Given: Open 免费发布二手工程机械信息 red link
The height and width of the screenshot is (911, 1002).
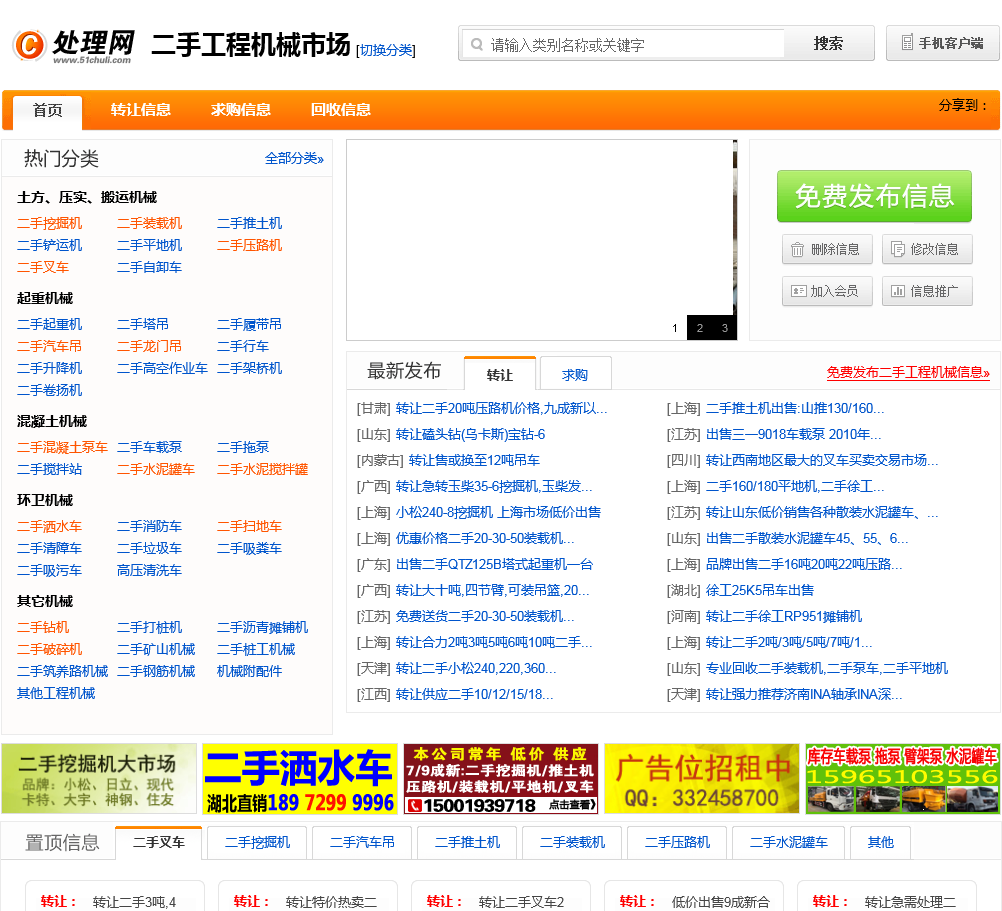Looking at the screenshot, I should [x=908, y=372].
